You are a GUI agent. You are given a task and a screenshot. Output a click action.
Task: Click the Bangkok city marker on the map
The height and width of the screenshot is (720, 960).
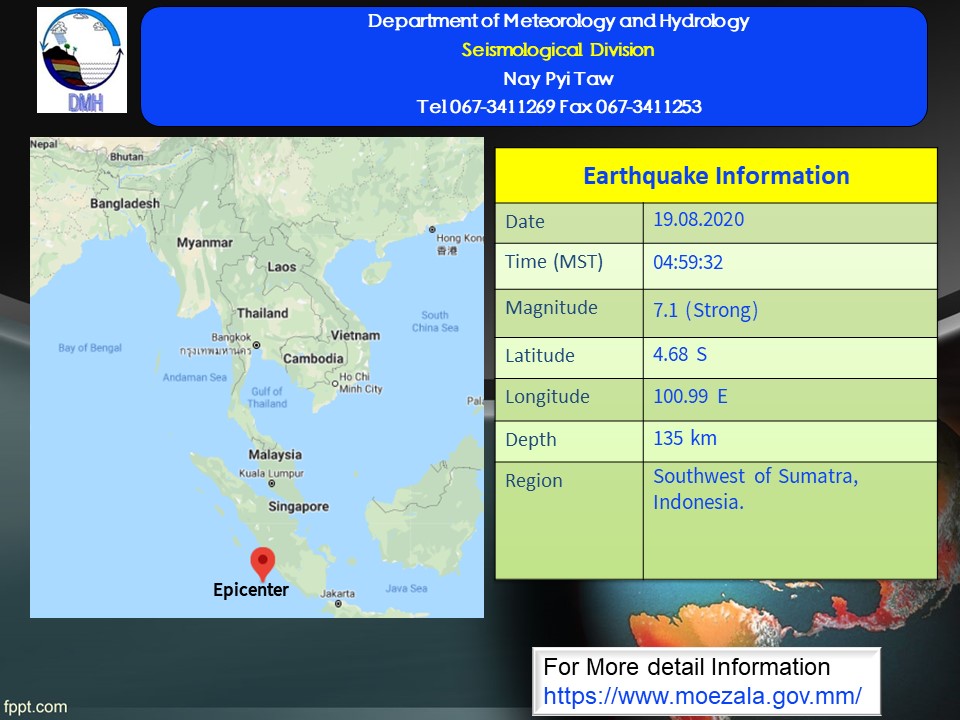click(x=257, y=345)
